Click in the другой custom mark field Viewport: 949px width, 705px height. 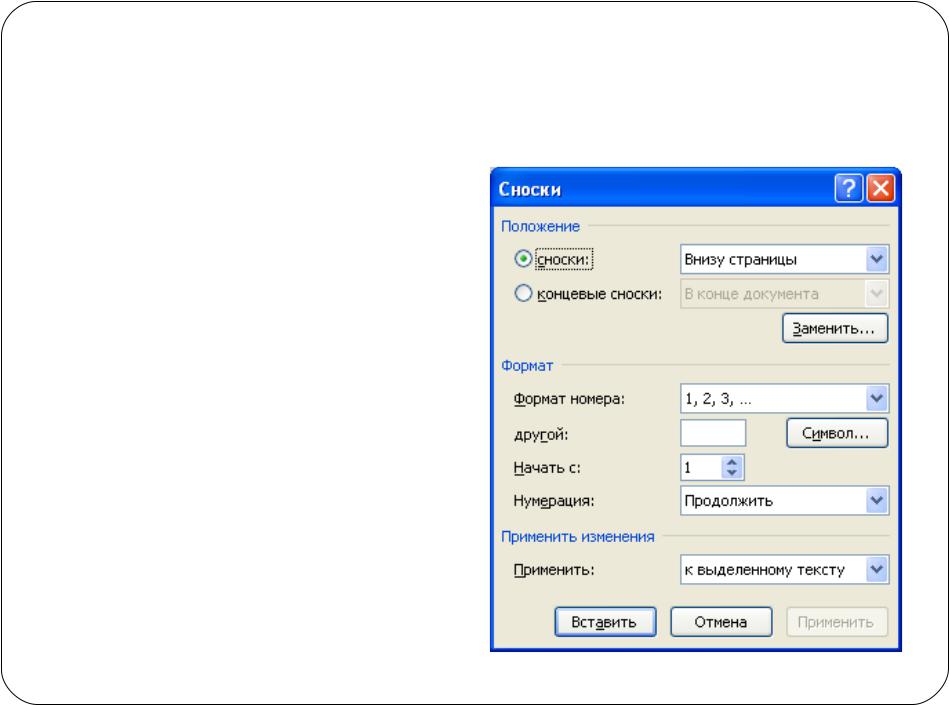713,433
